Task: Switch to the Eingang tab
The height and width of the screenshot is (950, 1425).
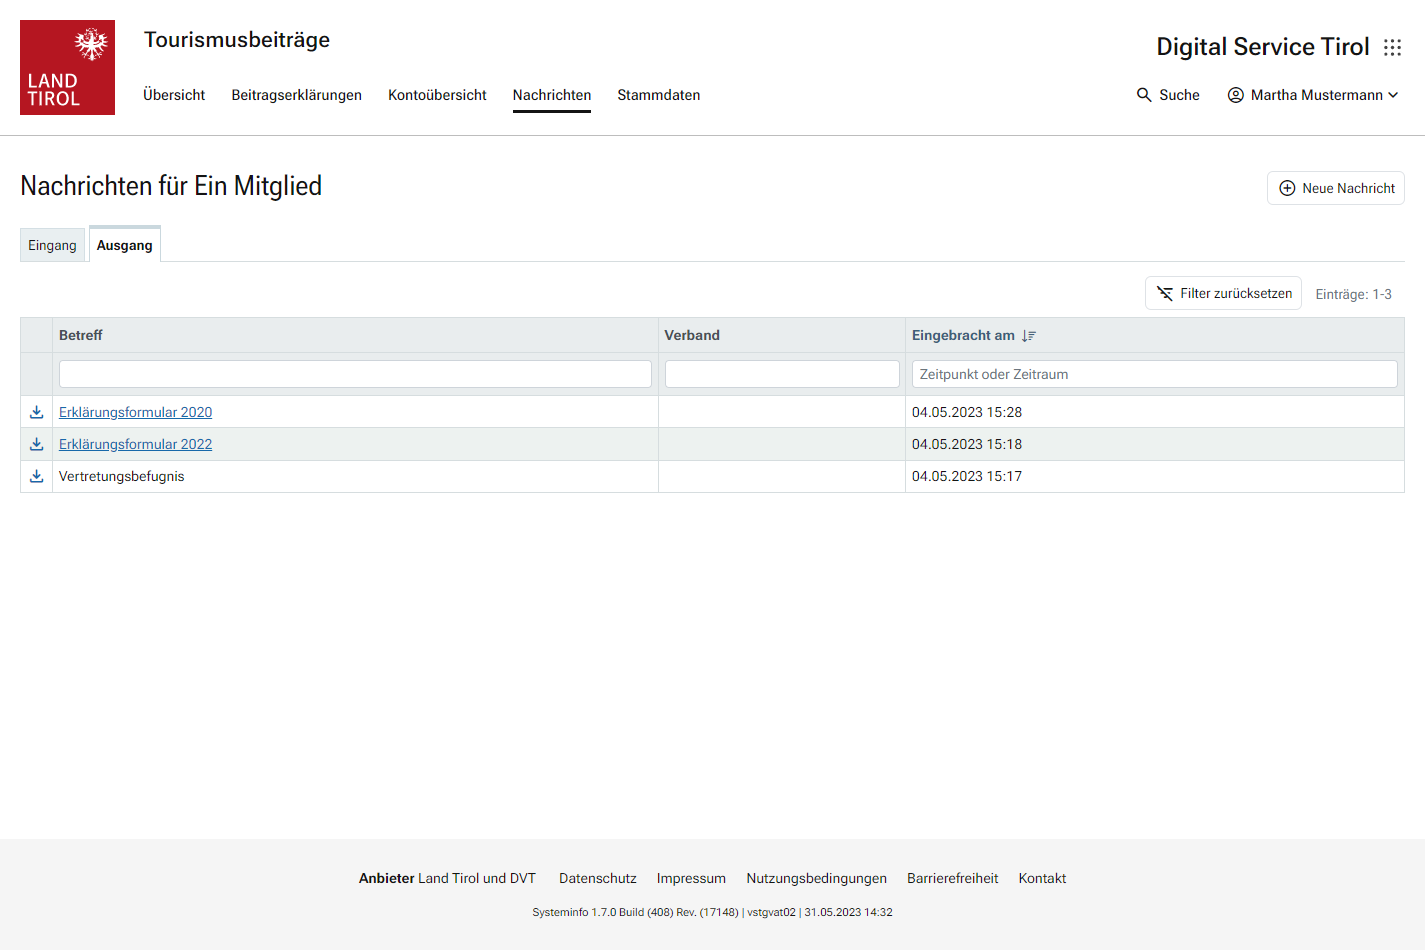Action: pyautogui.click(x=52, y=246)
